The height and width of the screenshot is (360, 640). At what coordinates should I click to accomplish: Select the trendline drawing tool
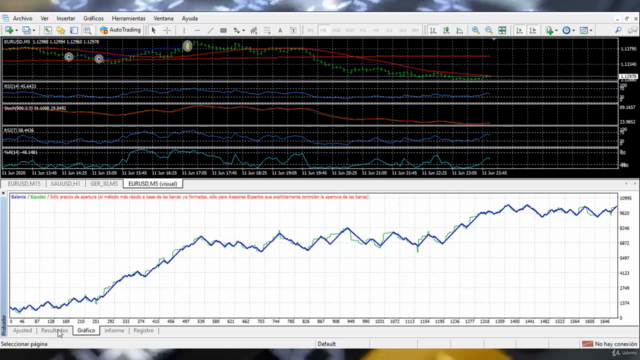(210, 30)
